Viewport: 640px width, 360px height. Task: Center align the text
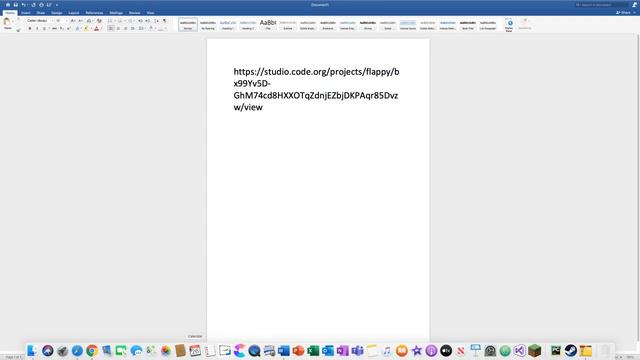(x=118, y=29)
